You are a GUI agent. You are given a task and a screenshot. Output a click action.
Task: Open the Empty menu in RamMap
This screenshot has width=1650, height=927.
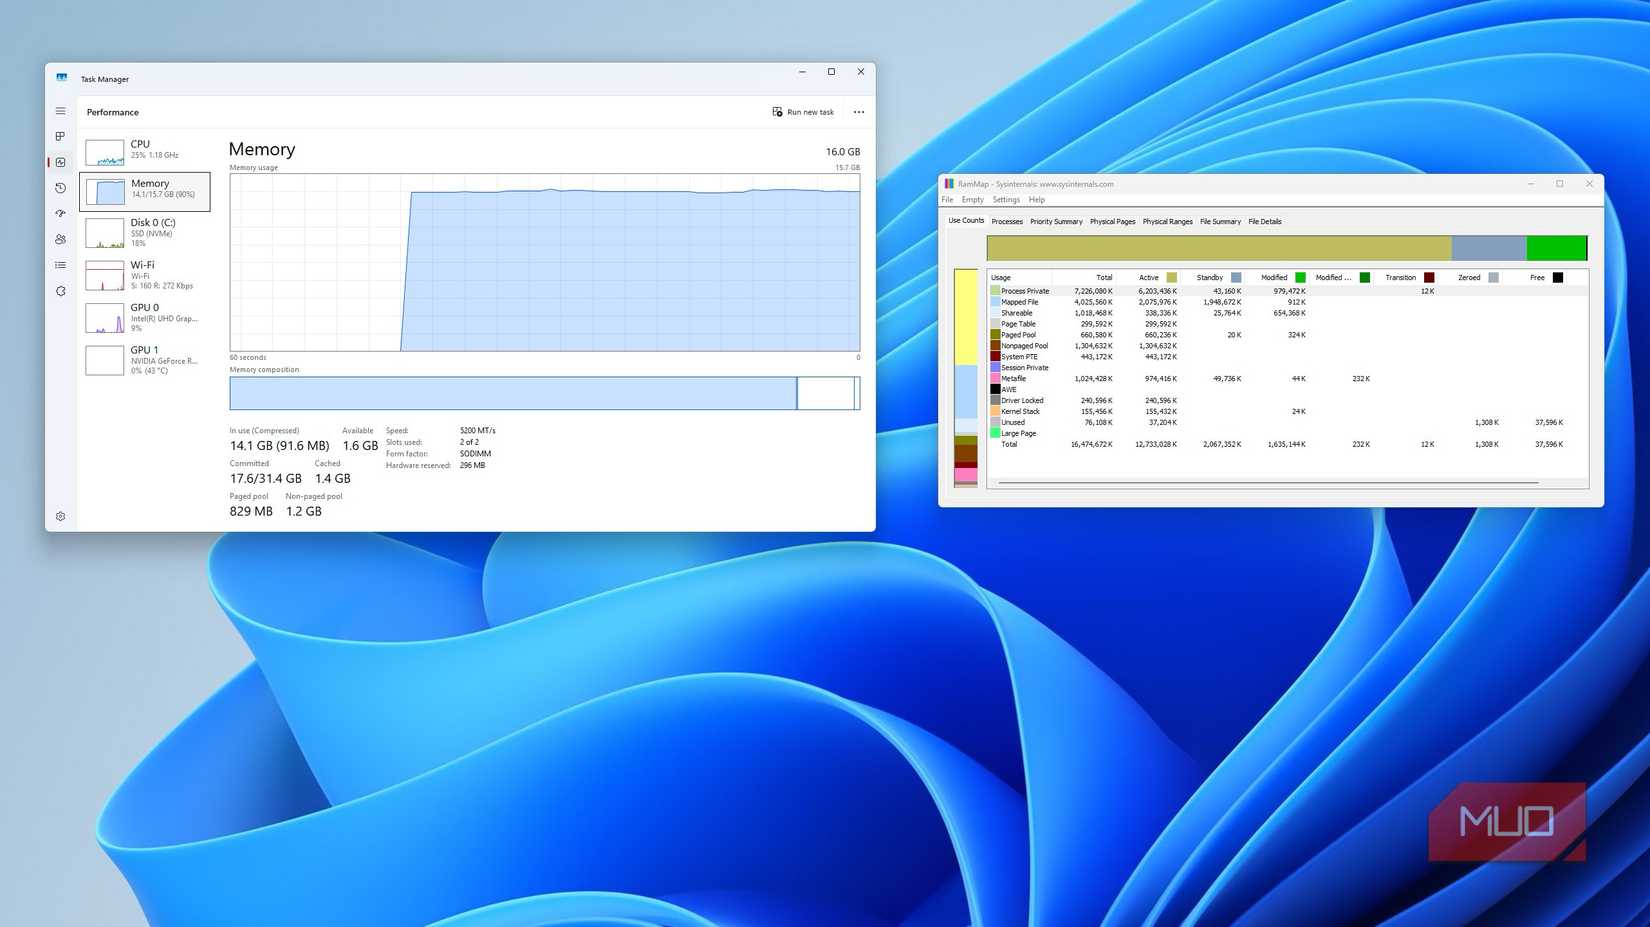(972, 199)
